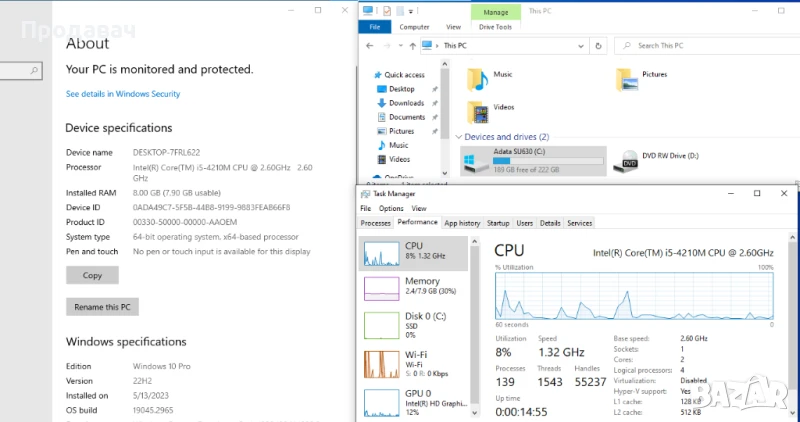Viewport: 800px width, 422px height.
Task: Open the Videos folder icon
Action: (479, 112)
